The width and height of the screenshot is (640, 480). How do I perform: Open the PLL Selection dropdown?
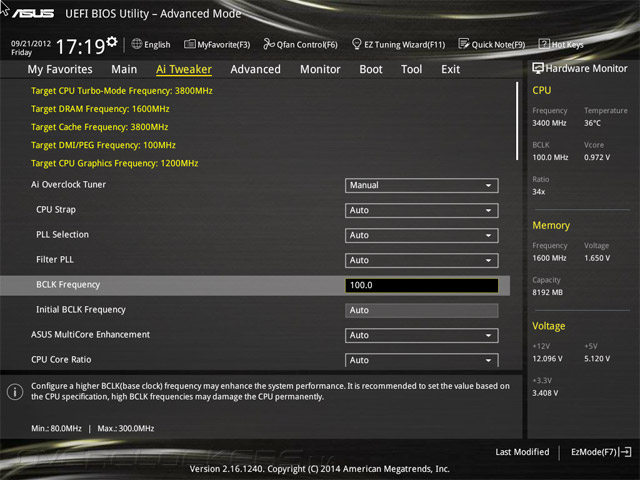[422, 236]
